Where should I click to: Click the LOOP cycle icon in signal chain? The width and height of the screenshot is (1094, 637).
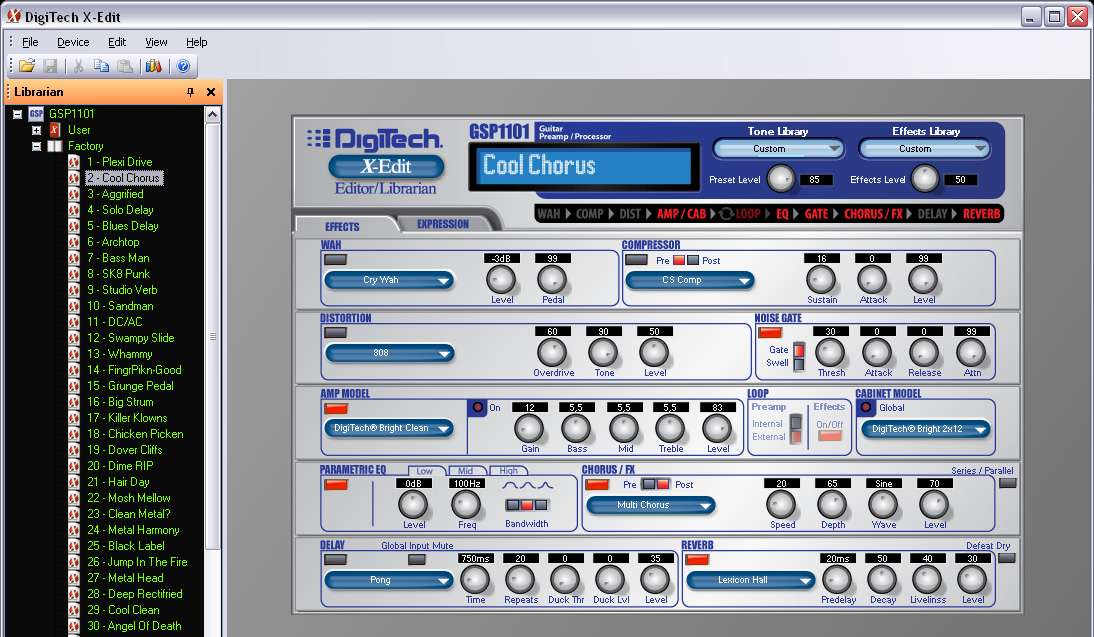[x=726, y=213]
